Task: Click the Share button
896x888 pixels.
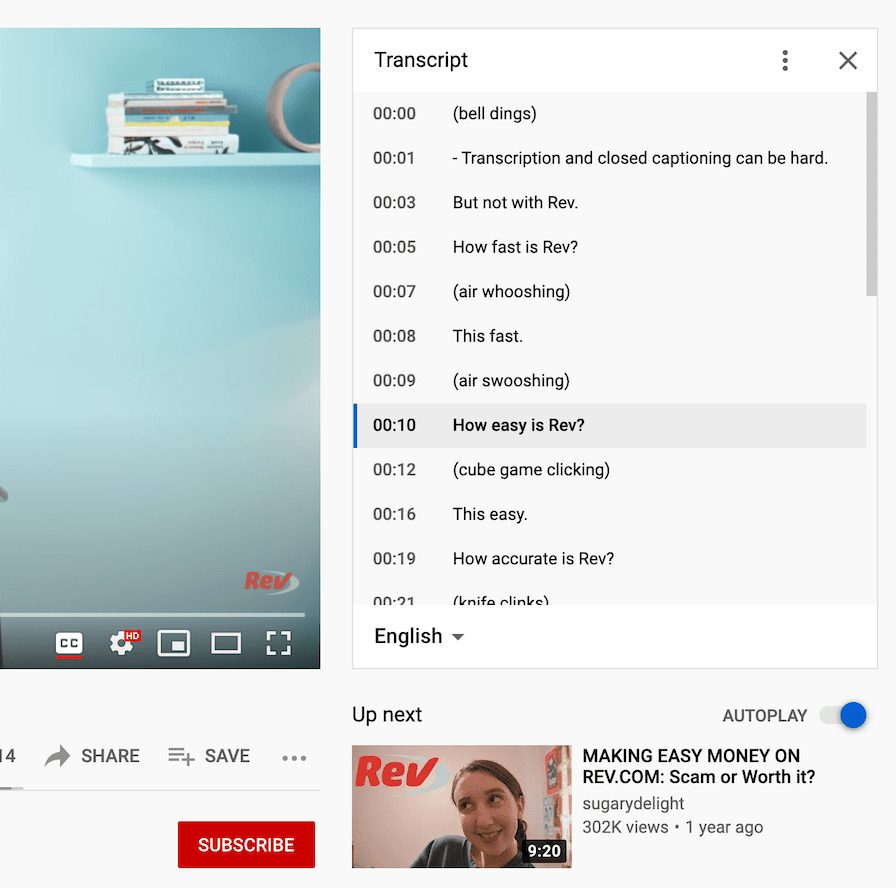Action: point(92,756)
